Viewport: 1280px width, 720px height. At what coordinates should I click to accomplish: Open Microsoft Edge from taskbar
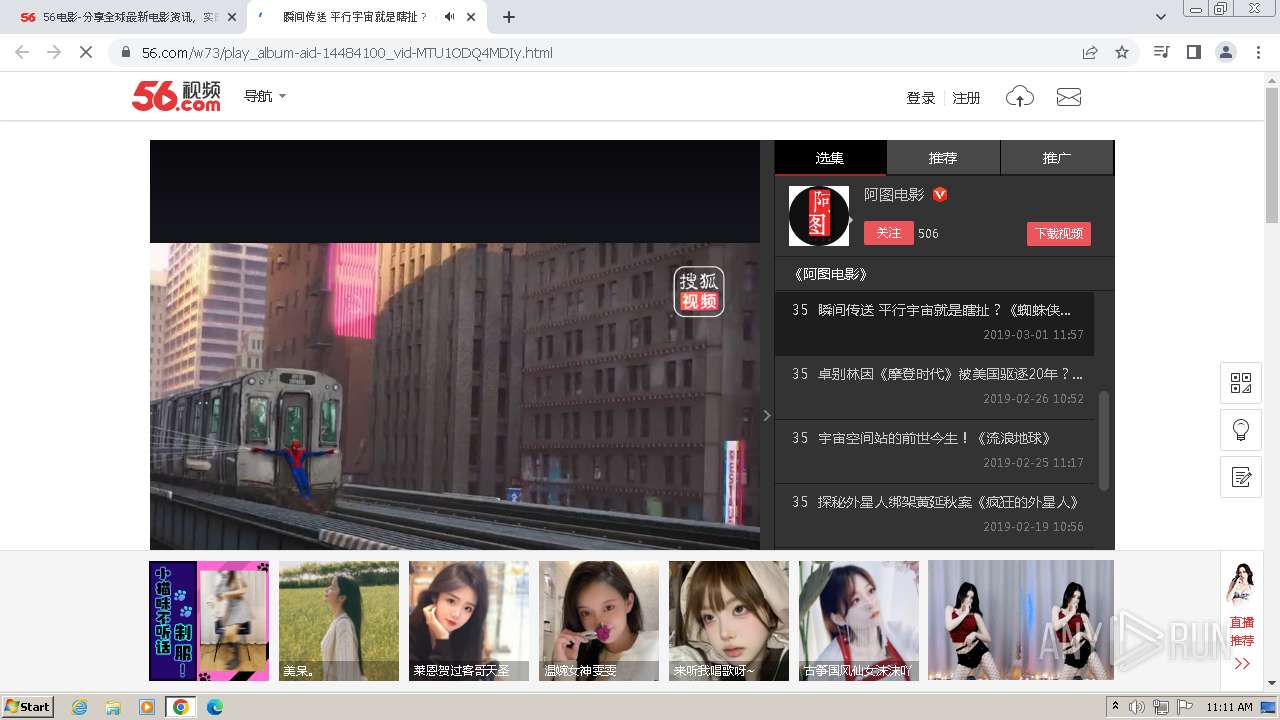tap(214, 707)
